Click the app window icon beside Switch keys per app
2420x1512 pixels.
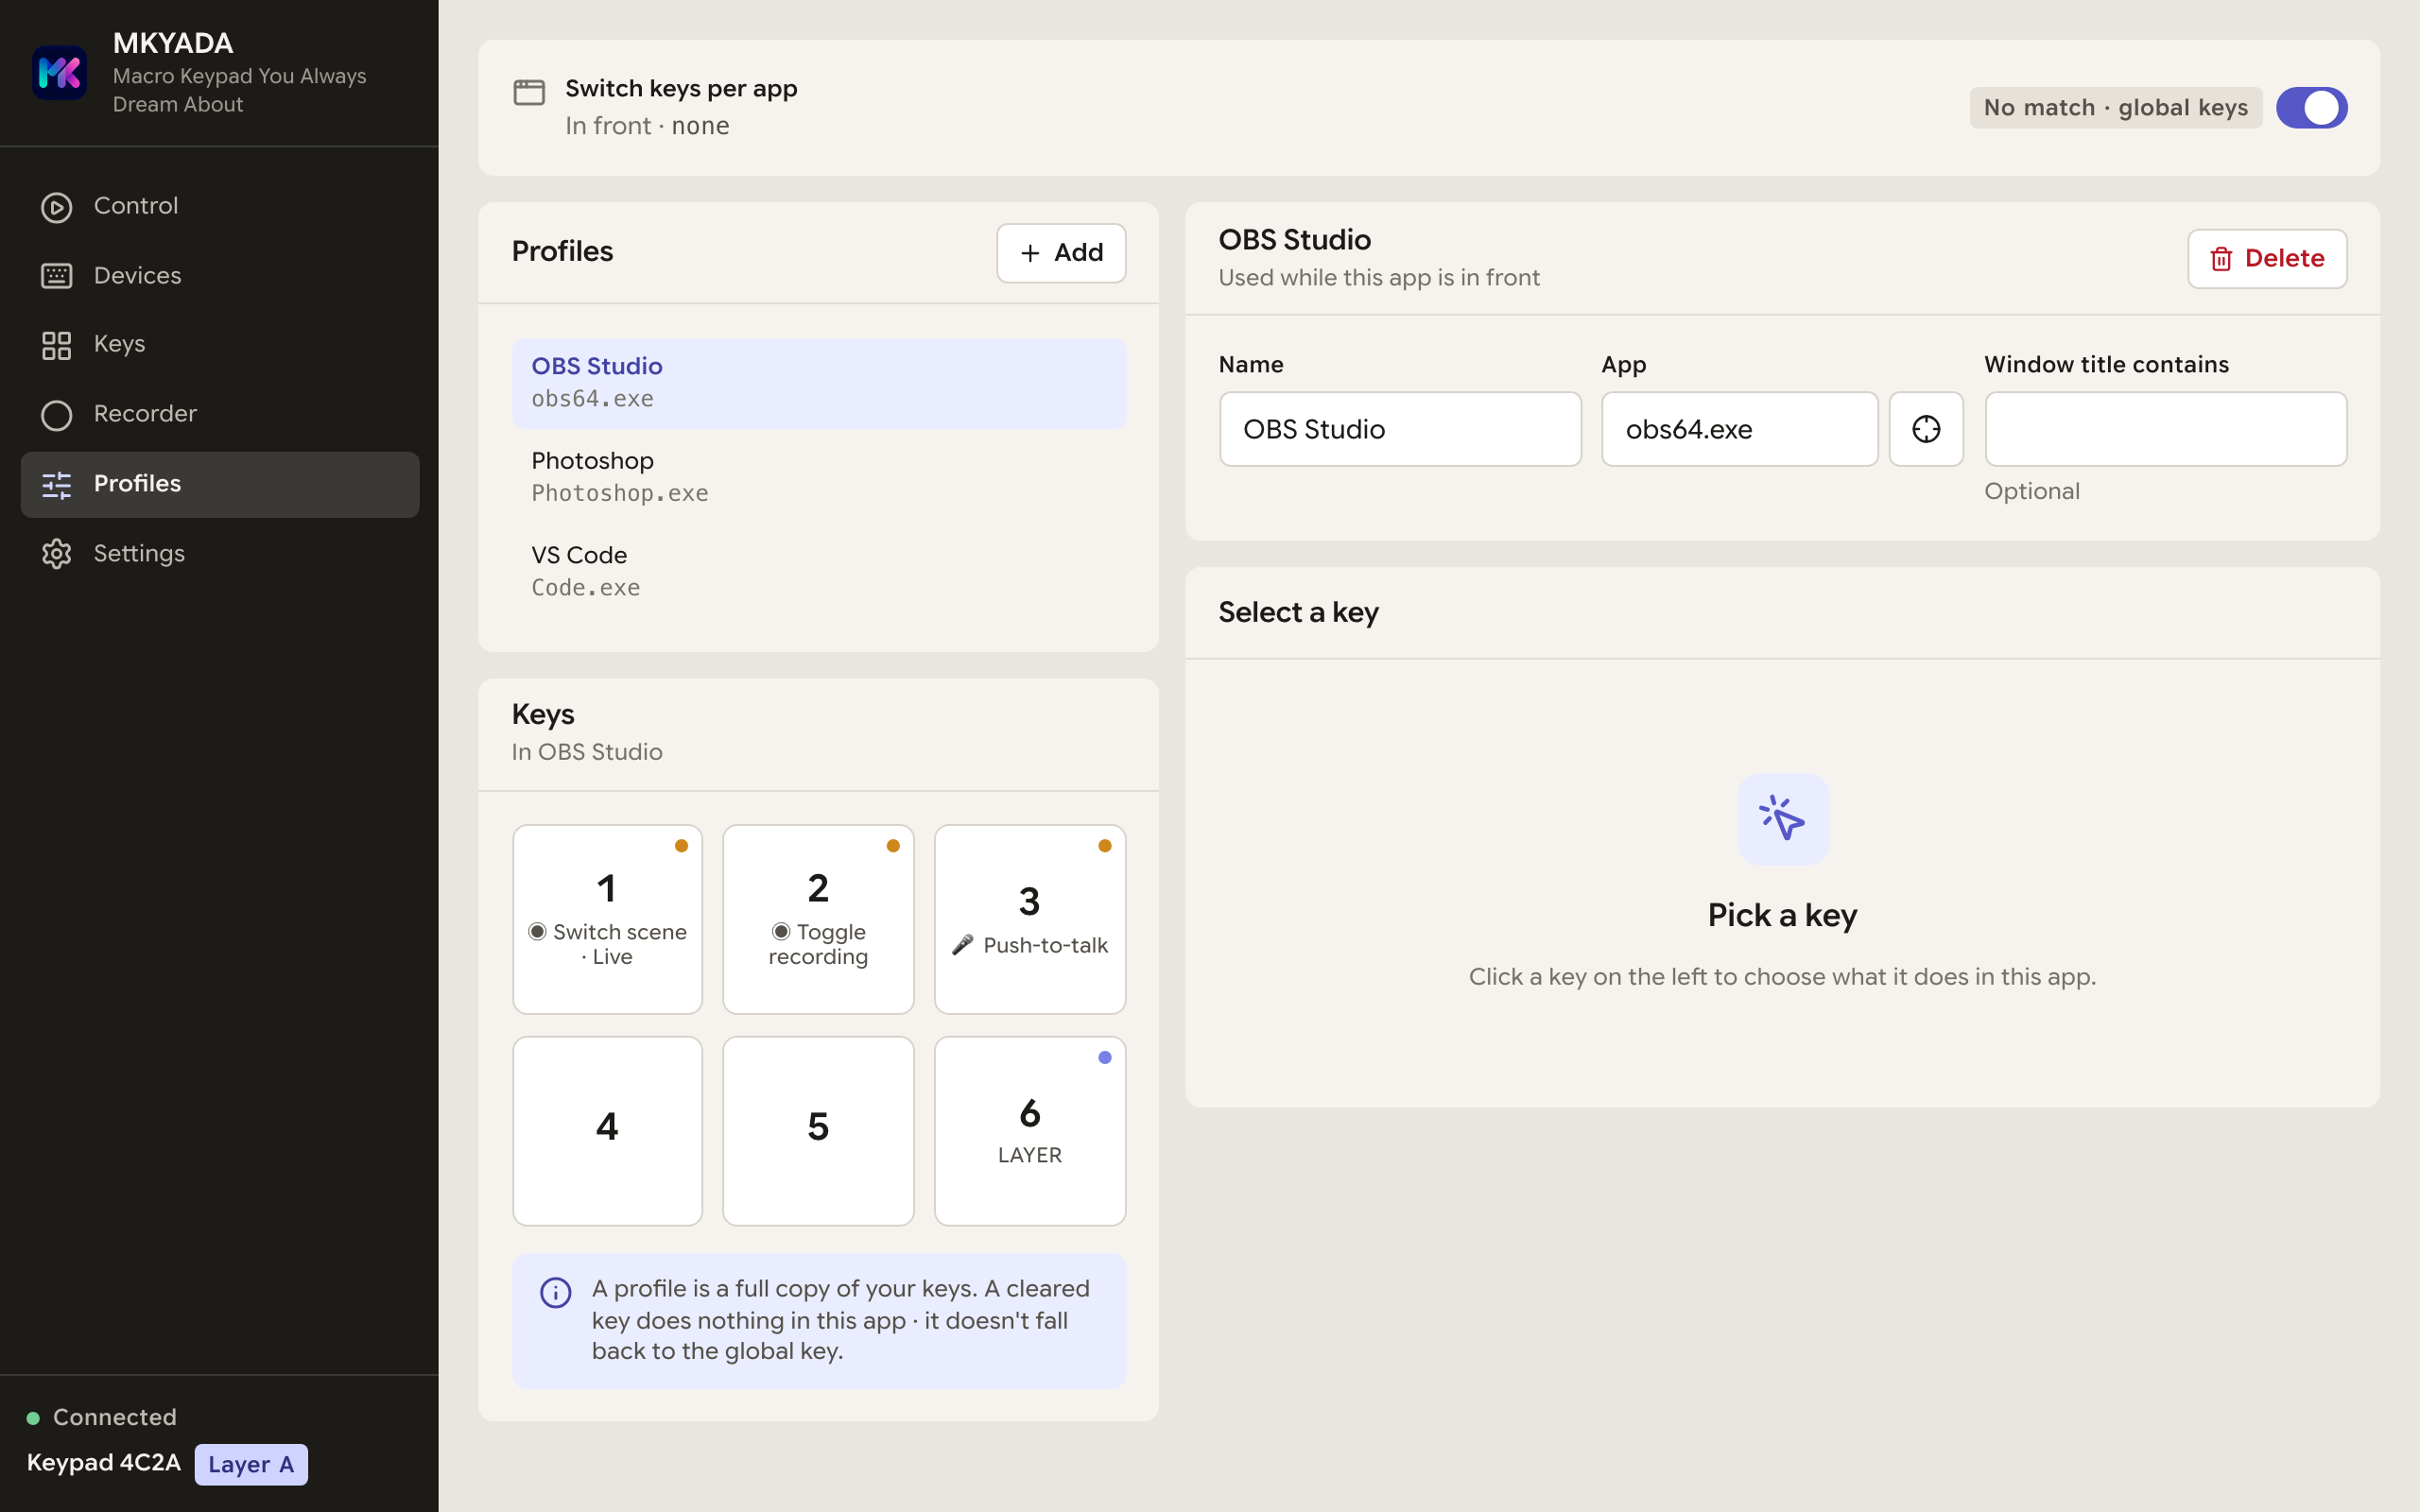pos(529,92)
